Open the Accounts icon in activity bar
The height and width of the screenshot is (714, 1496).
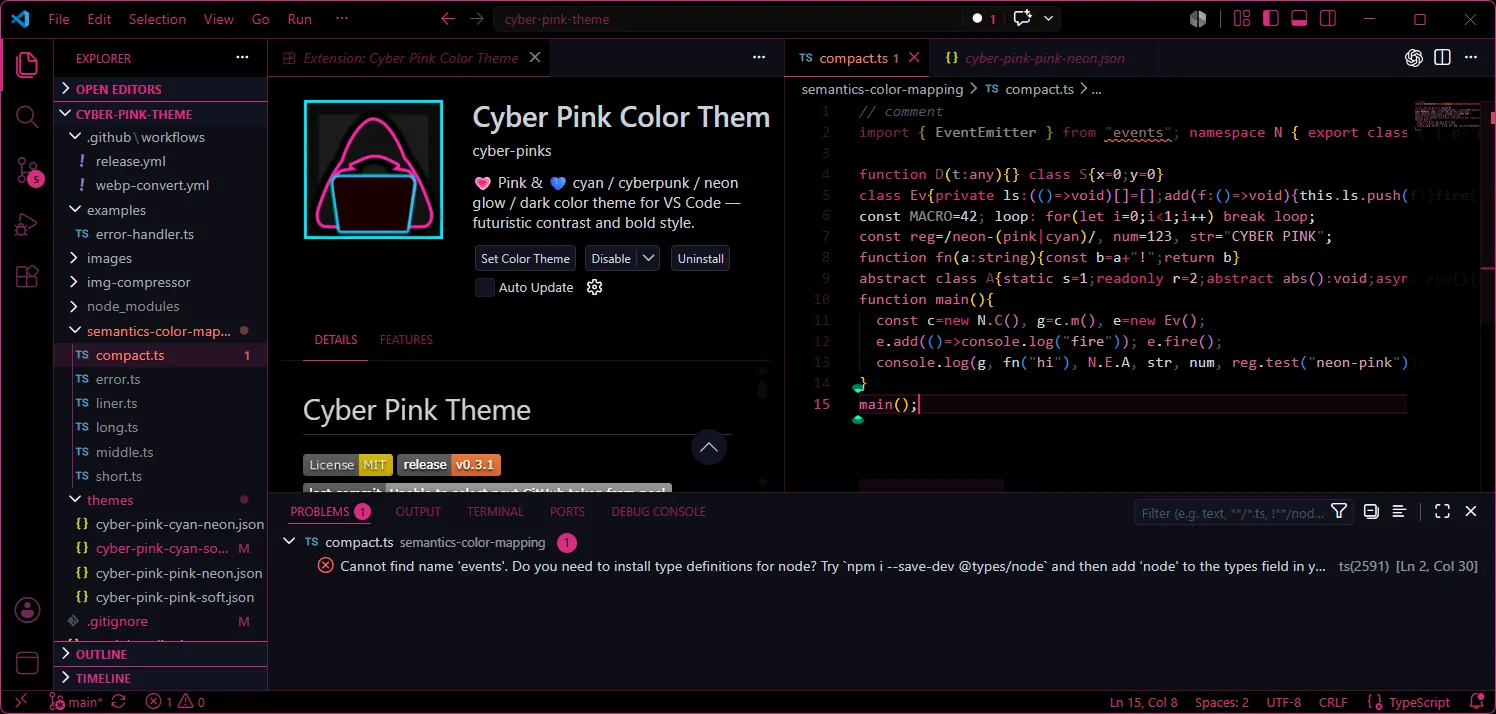pyautogui.click(x=27, y=610)
